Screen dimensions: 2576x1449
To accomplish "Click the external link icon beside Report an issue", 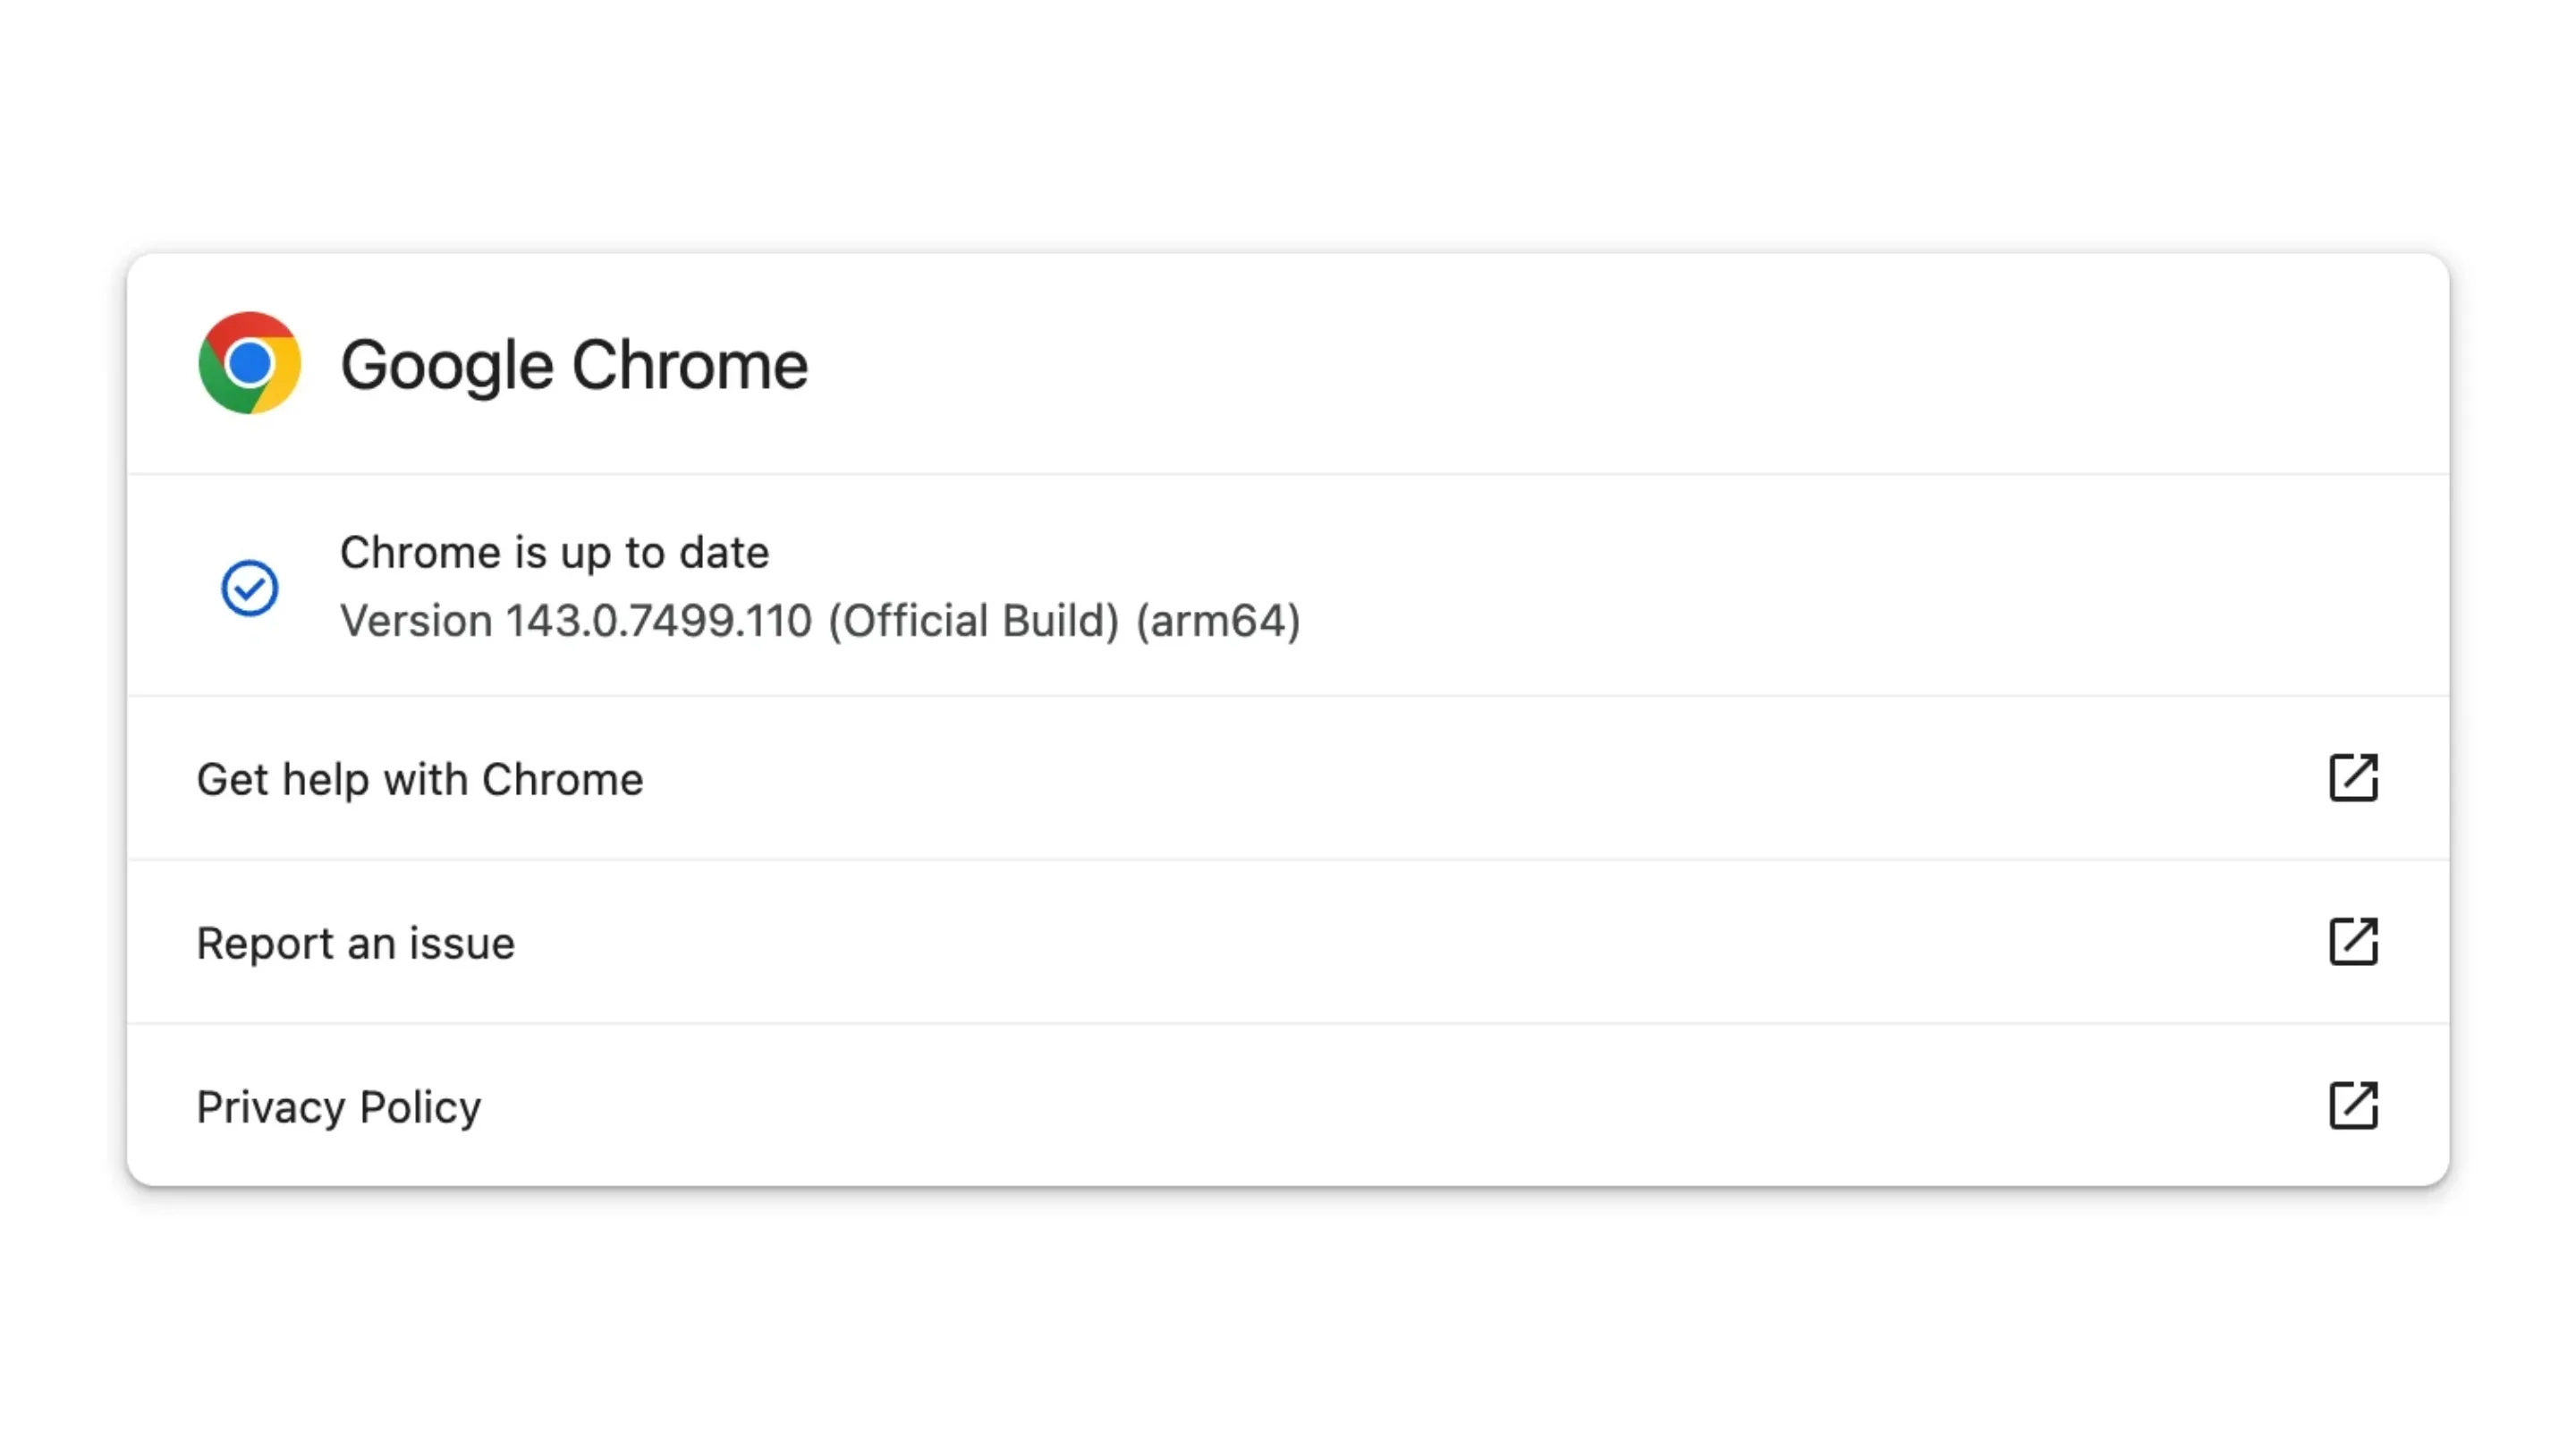I will coord(2354,942).
